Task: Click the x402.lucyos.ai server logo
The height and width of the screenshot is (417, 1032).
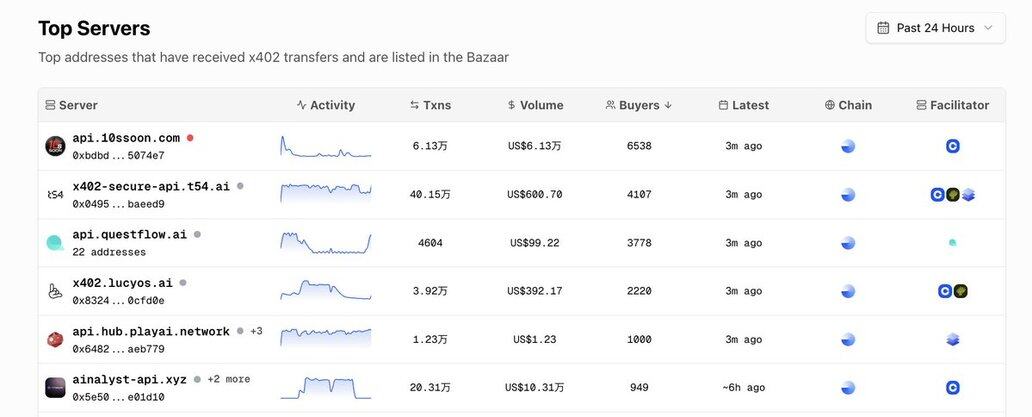Action: [x=55, y=291]
